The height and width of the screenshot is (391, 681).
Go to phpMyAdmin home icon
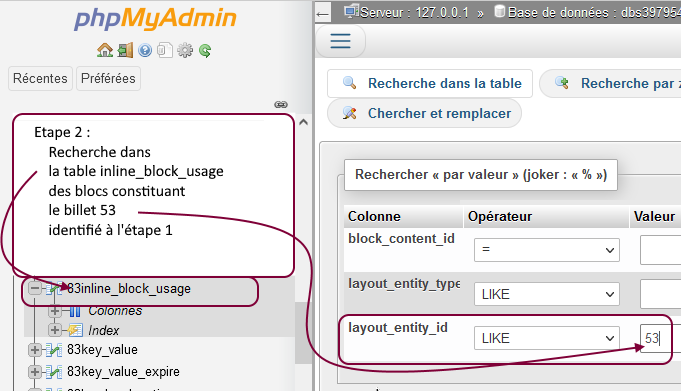pos(105,50)
